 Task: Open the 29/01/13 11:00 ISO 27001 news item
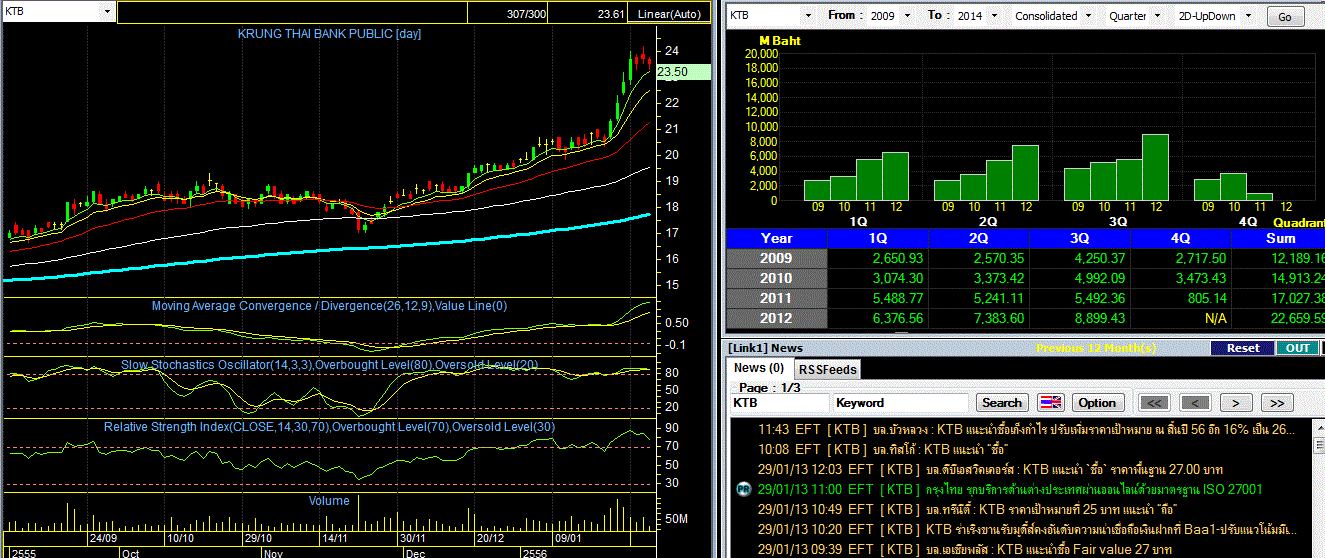[1010, 489]
